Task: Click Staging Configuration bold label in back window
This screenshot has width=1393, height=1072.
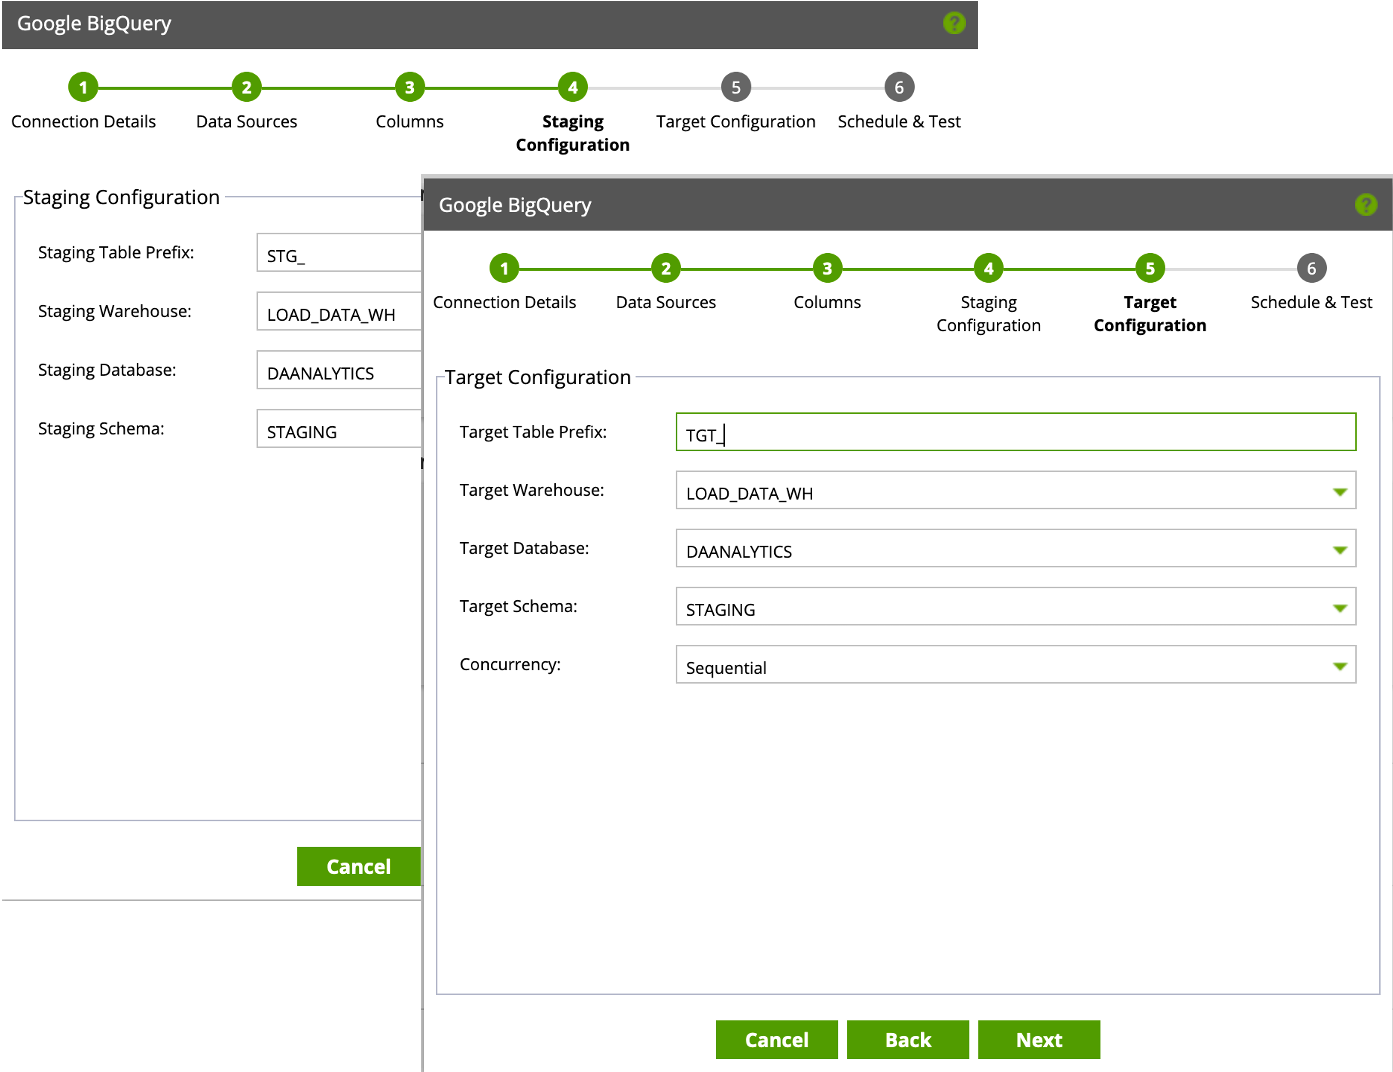Action: [572, 133]
